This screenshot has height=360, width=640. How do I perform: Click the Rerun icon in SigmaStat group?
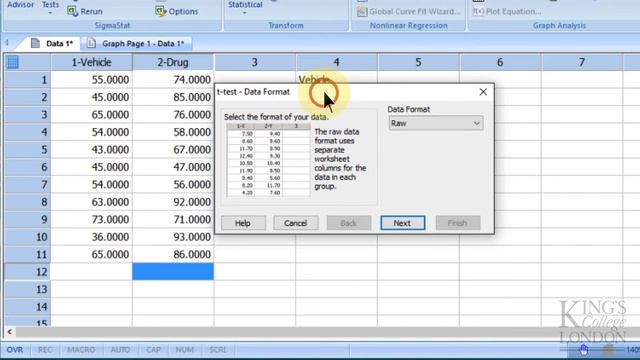[72, 11]
